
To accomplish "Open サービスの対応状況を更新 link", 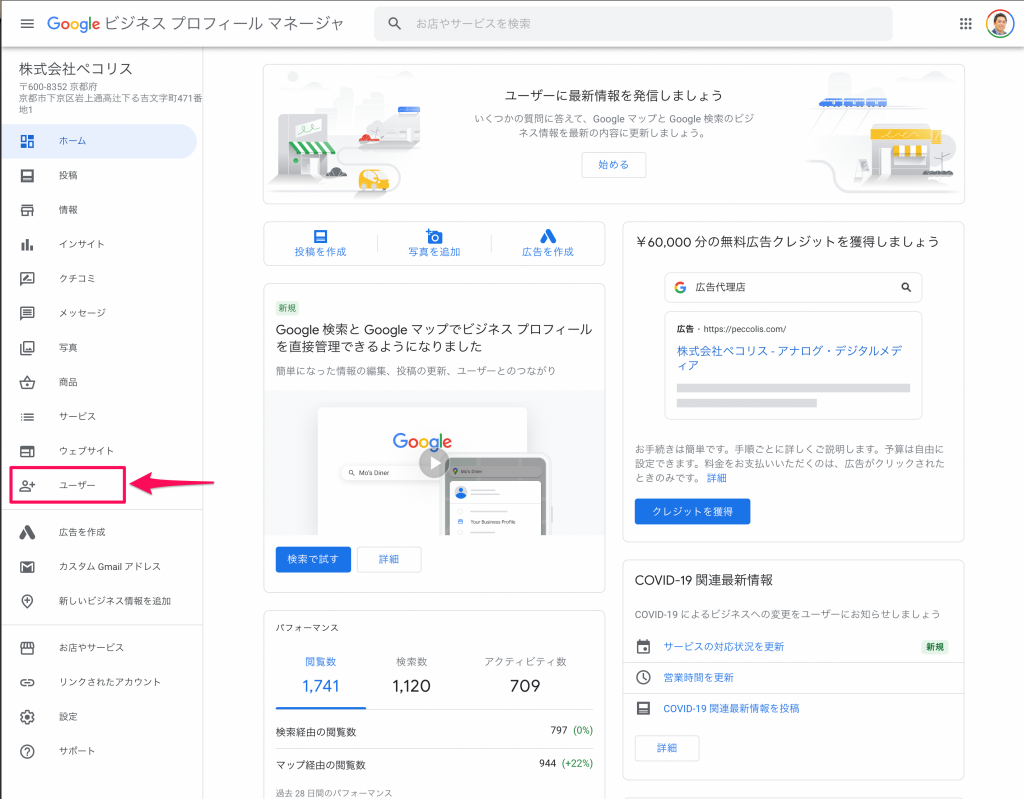I will pyautogui.click(x=724, y=647).
